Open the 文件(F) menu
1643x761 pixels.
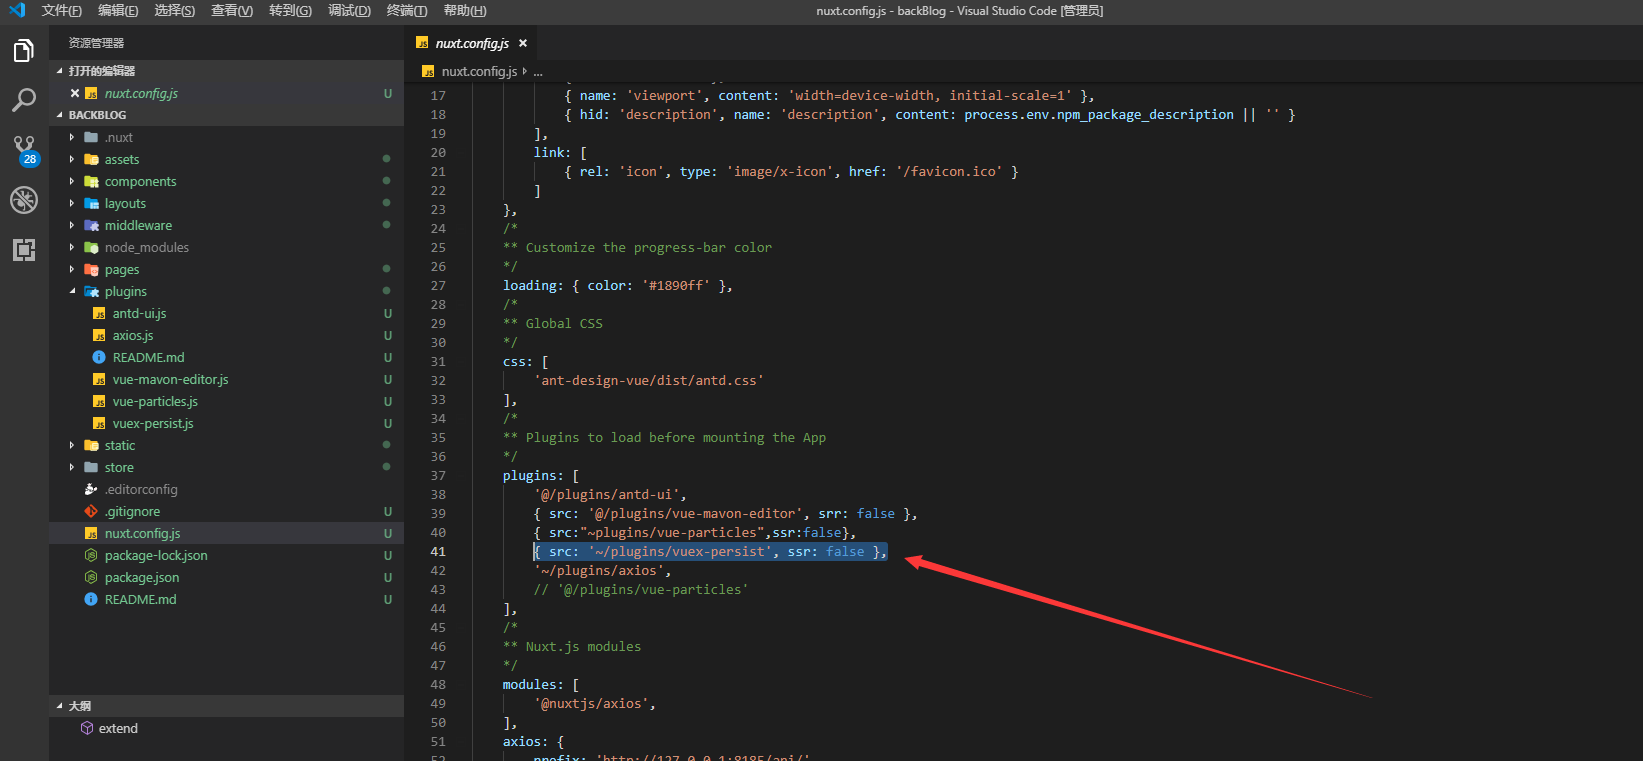click(x=61, y=10)
